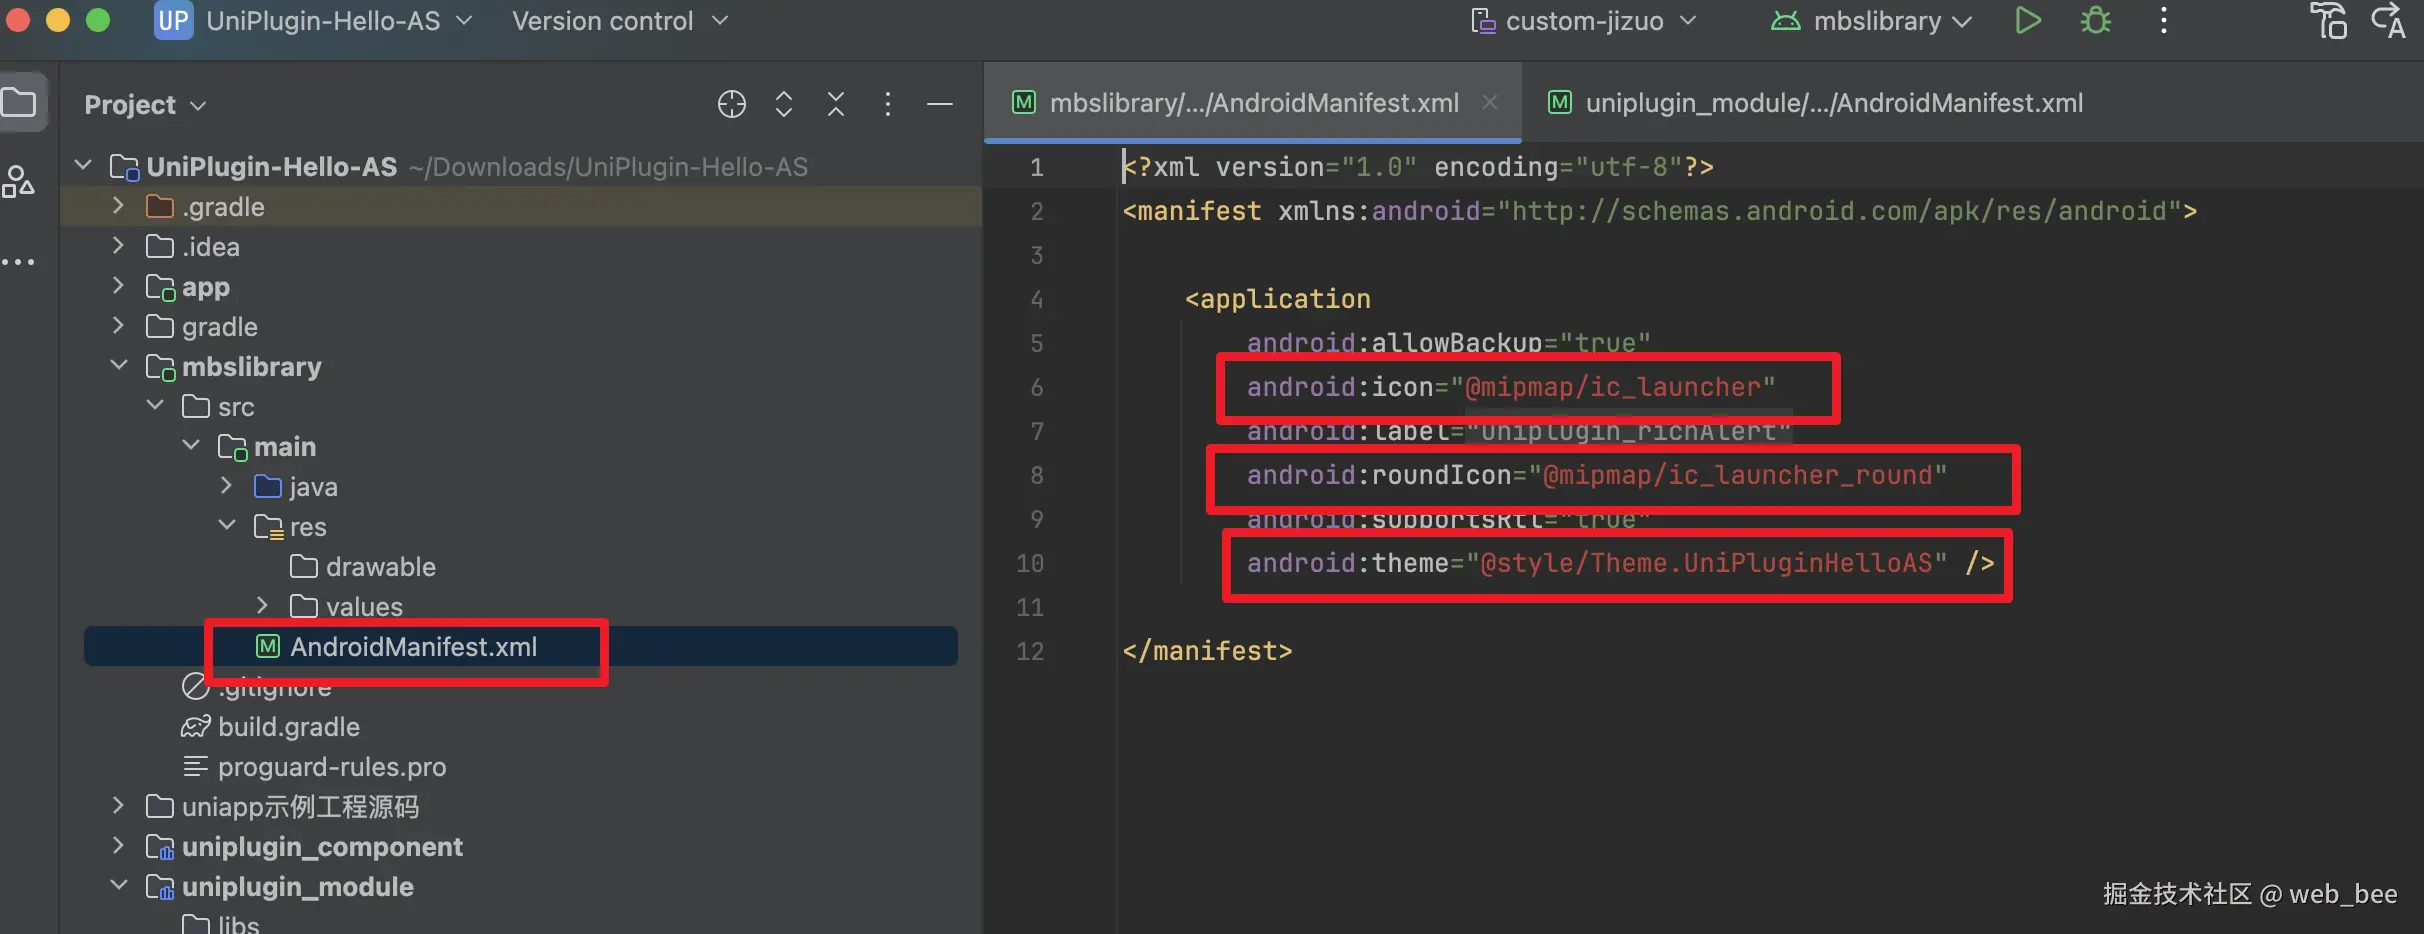The image size is (2424, 934).
Task: Open the More Actions vertical dots menu in the top toolbar
Action: point(2164,21)
